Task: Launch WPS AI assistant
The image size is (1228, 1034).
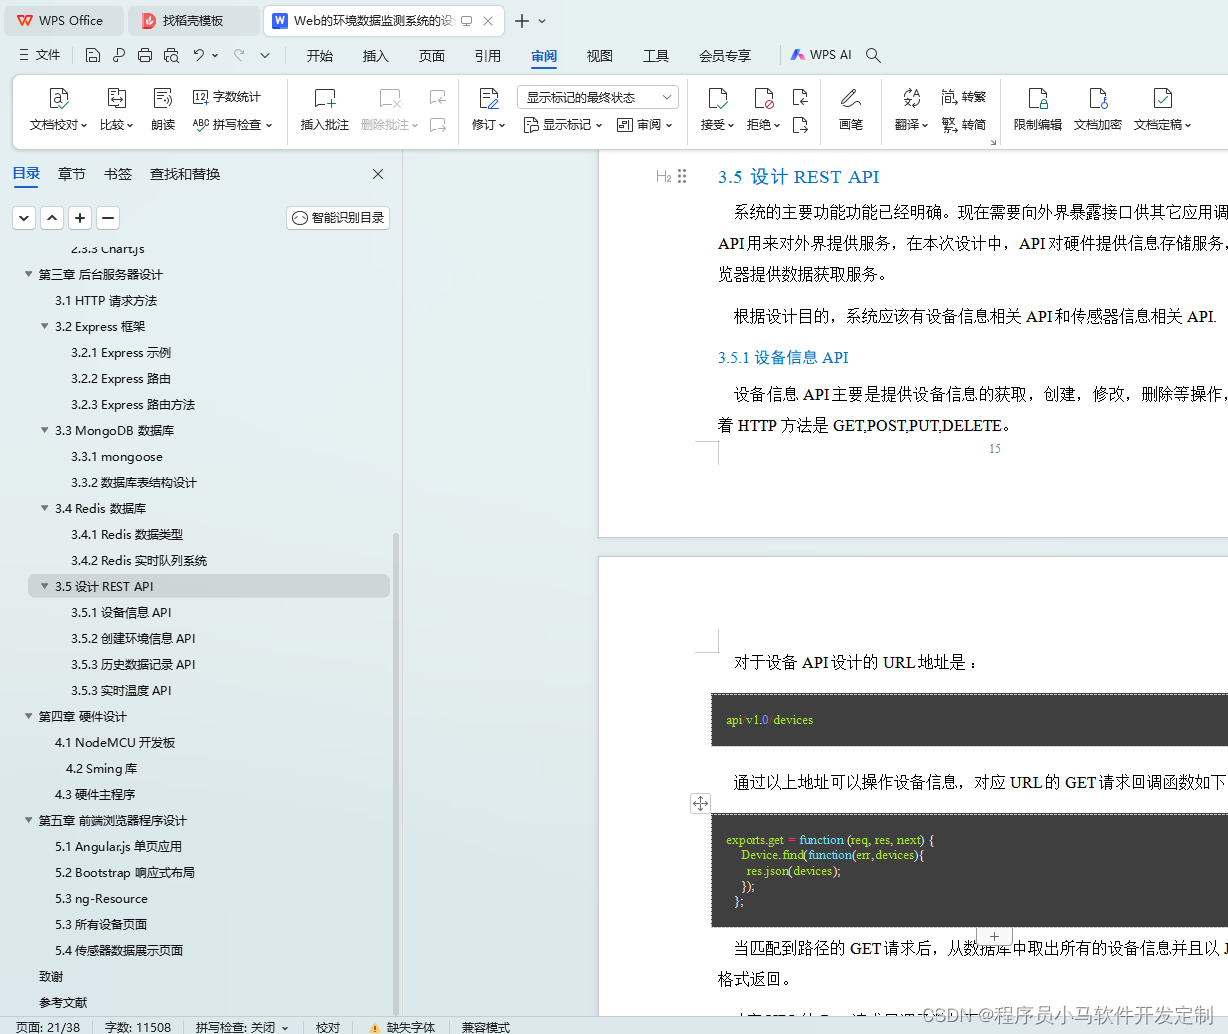Action: pyautogui.click(x=820, y=55)
